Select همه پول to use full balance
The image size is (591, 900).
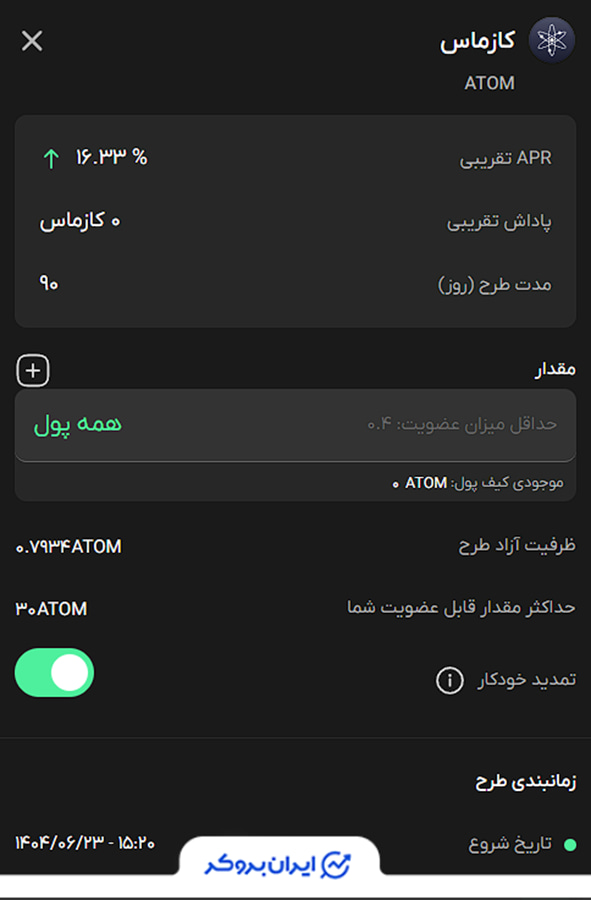tap(77, 423)
